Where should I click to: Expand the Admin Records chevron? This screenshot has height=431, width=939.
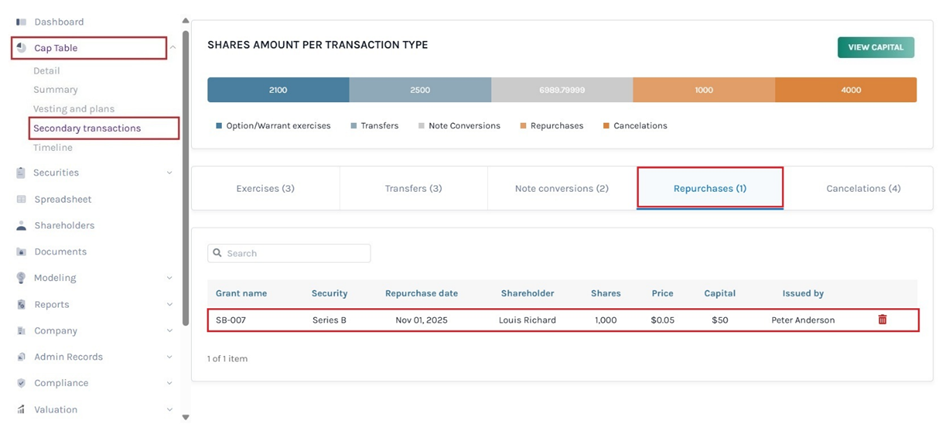pos(169,357)
